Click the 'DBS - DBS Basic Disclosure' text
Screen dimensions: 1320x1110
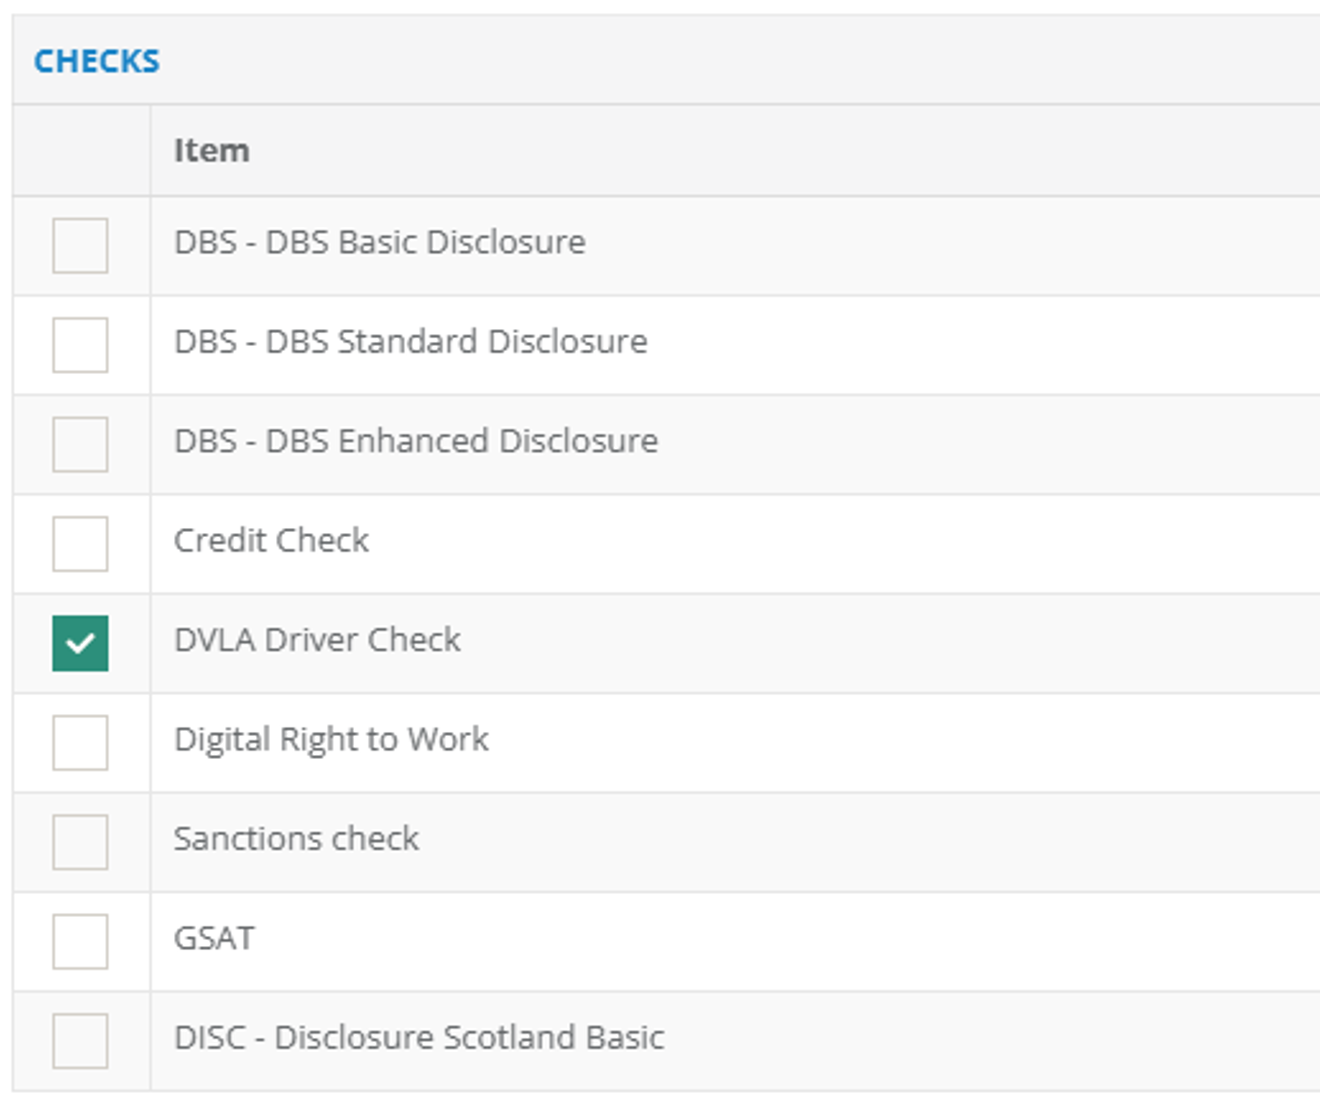[x=380, y=242]
